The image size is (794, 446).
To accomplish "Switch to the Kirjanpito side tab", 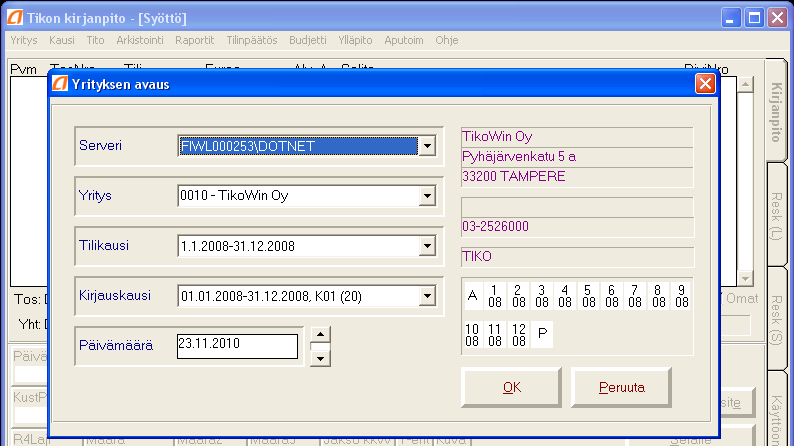I will pyautogui.click(x=777, y=111).
